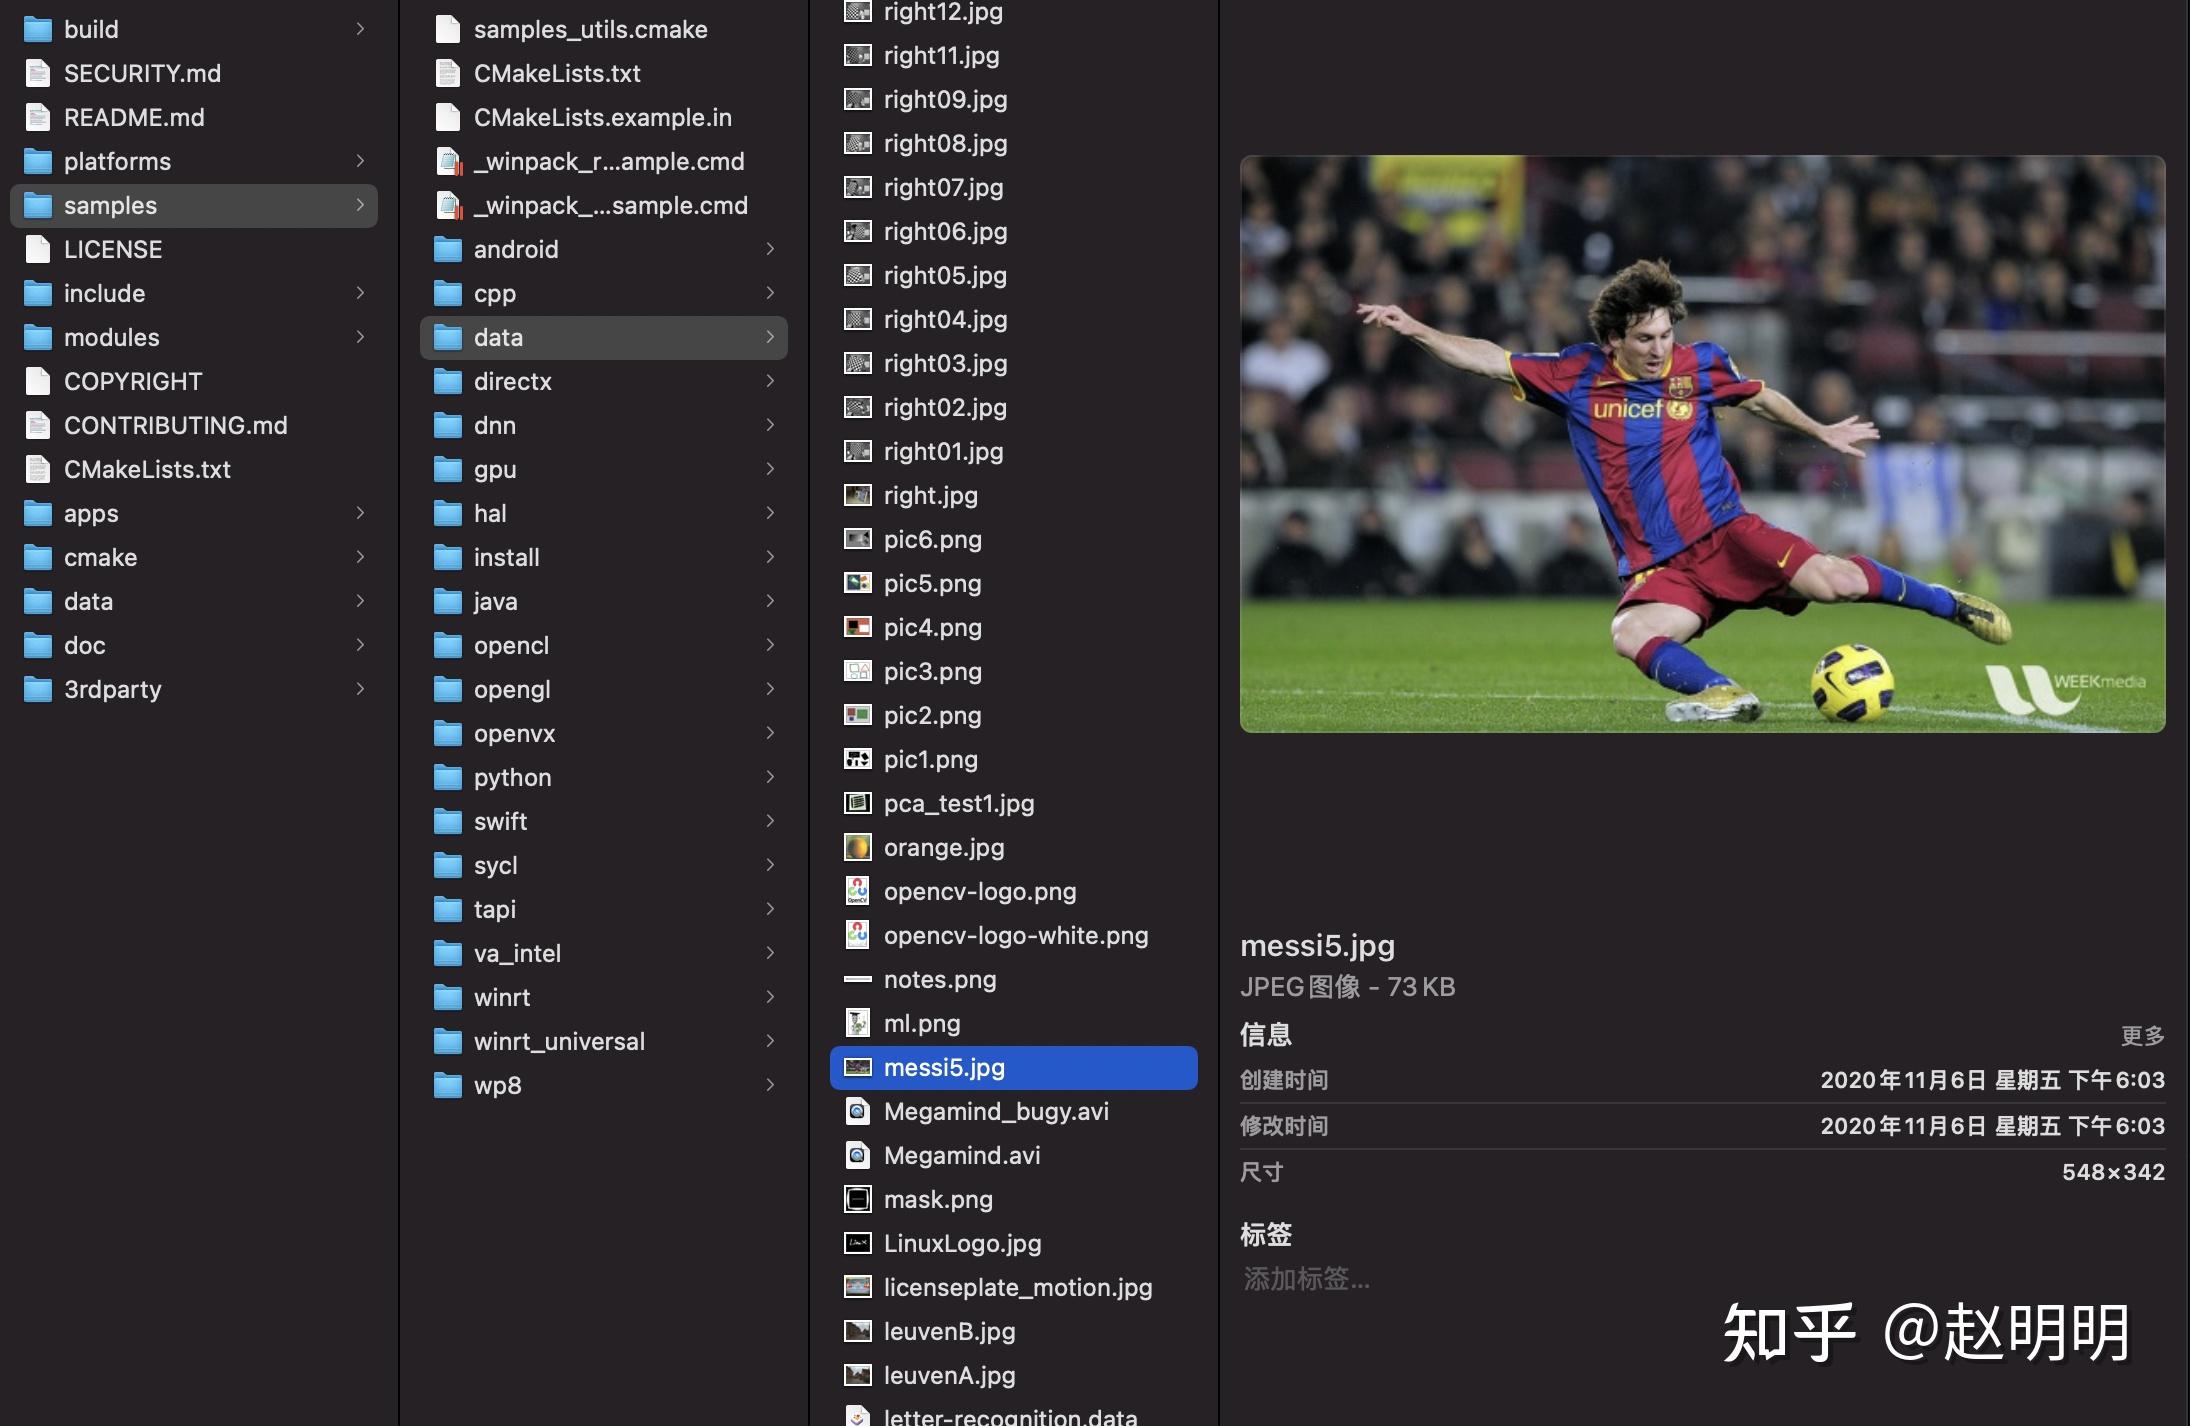Select the CMakeLists.example.in file
The width and height of the screenshot is (2190, 1426).
(602, 117)
